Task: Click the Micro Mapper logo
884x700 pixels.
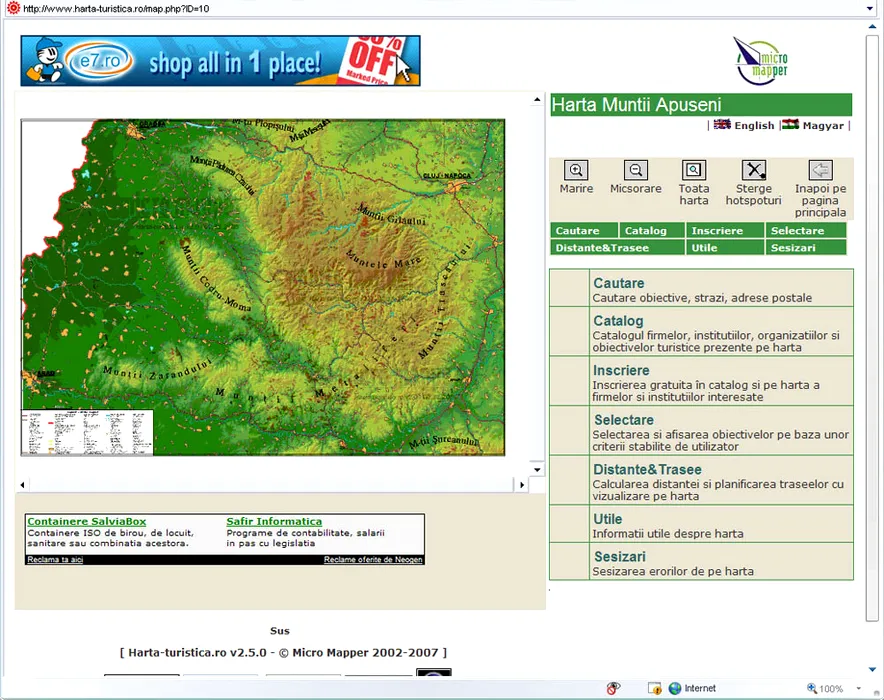Action: [x=761, y=60]
